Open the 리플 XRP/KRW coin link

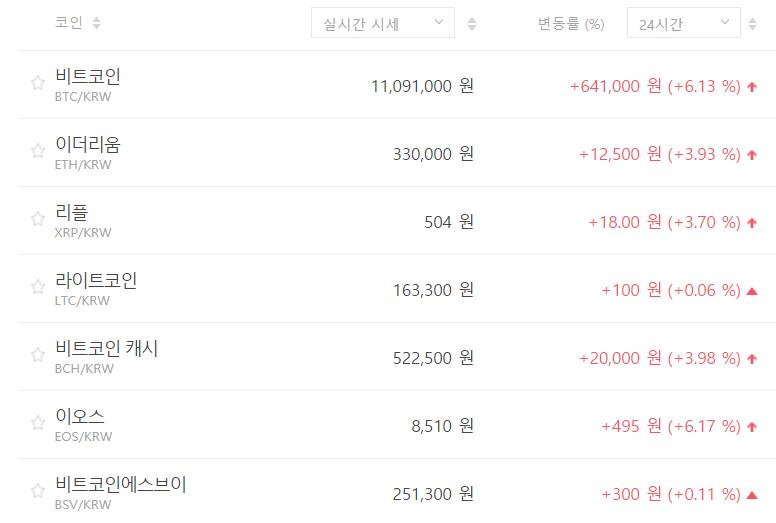(72, 212)
